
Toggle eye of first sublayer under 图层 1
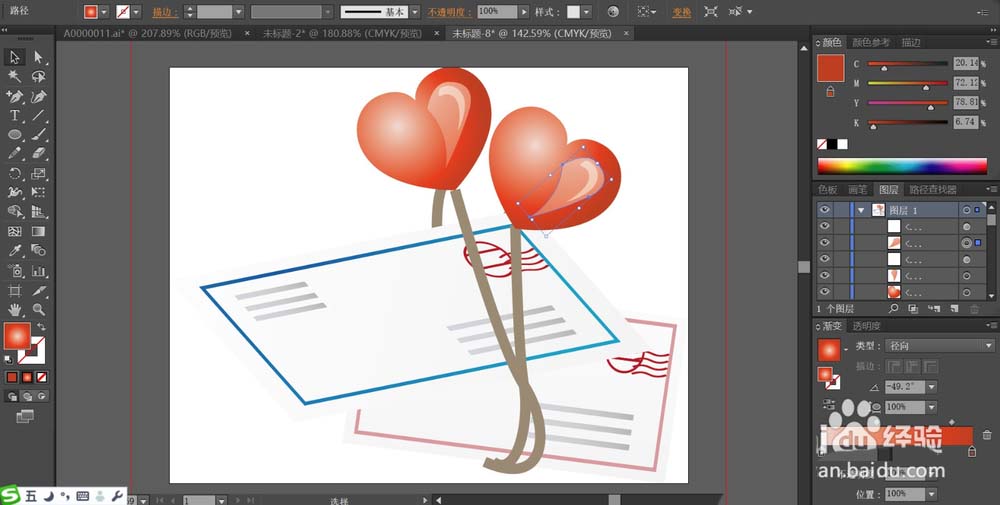tap(825, 226)
